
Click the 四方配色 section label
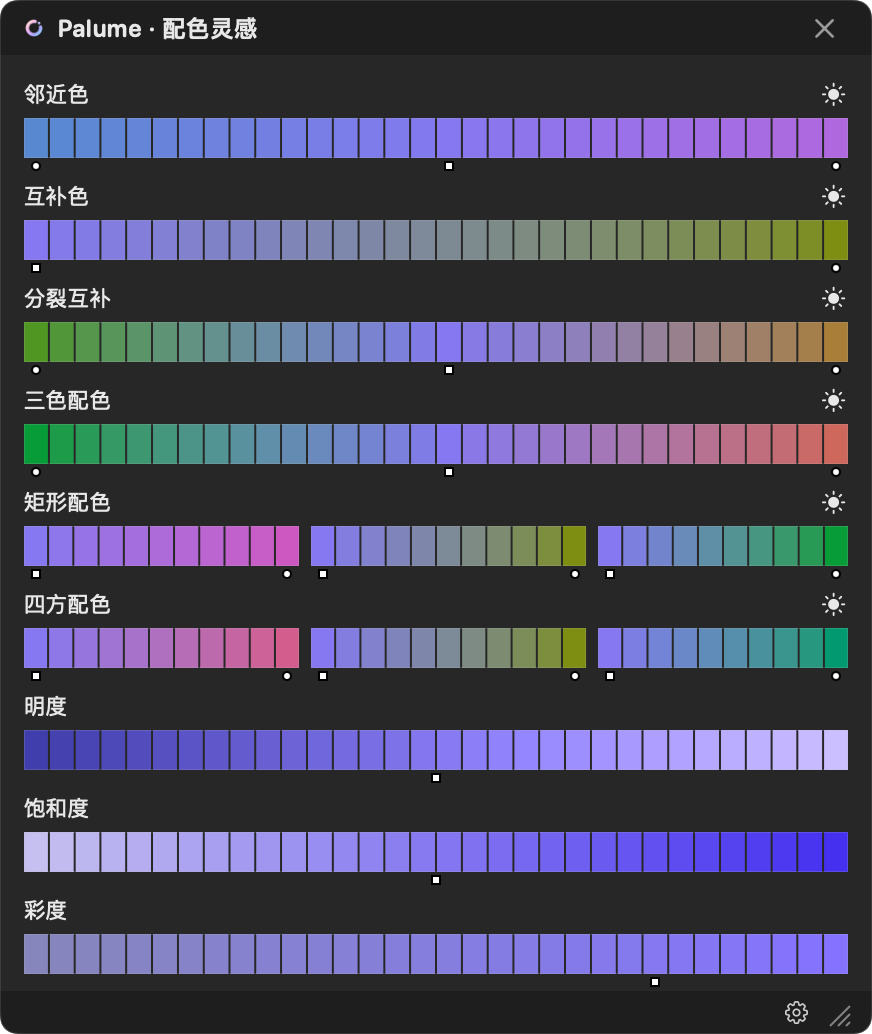(x=67, y=605)
